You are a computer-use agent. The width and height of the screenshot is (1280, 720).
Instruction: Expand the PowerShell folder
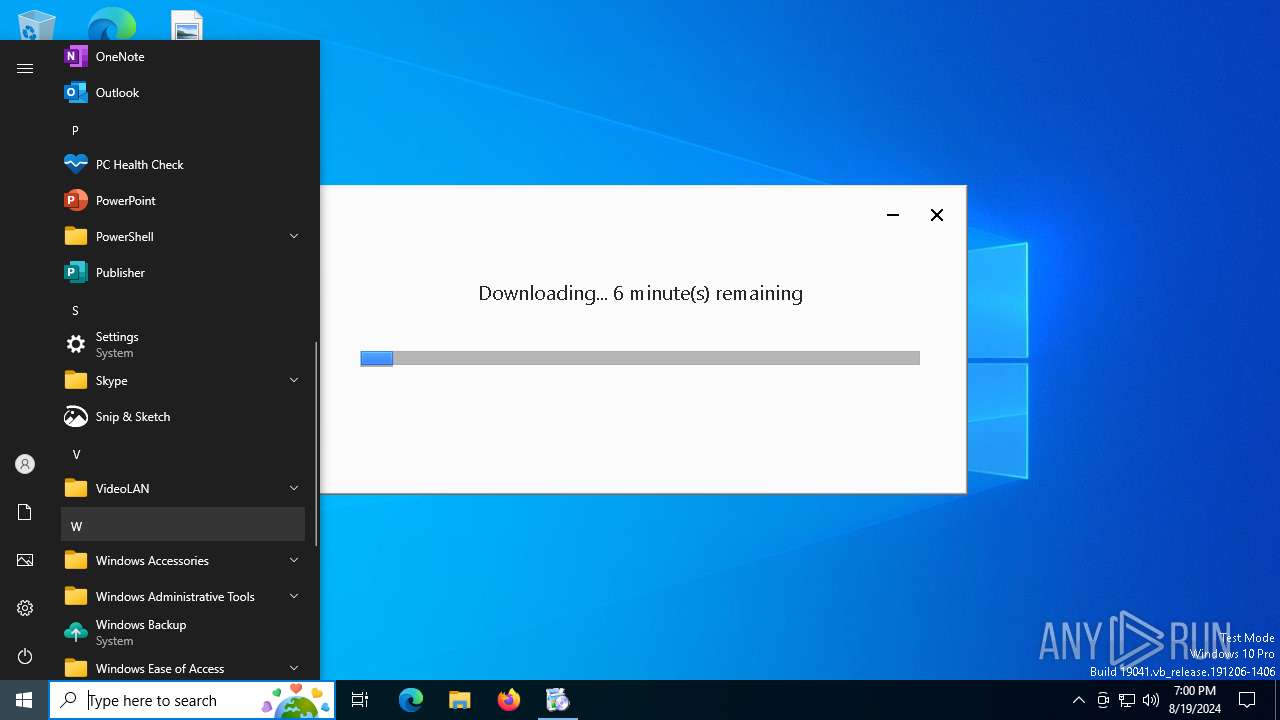pos(183,237)
